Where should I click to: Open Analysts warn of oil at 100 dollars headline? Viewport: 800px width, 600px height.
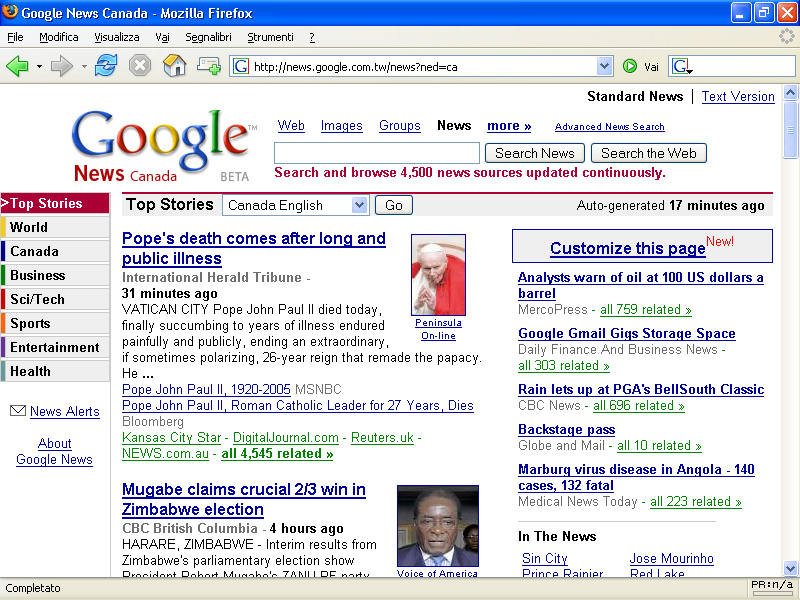point(640,285)
